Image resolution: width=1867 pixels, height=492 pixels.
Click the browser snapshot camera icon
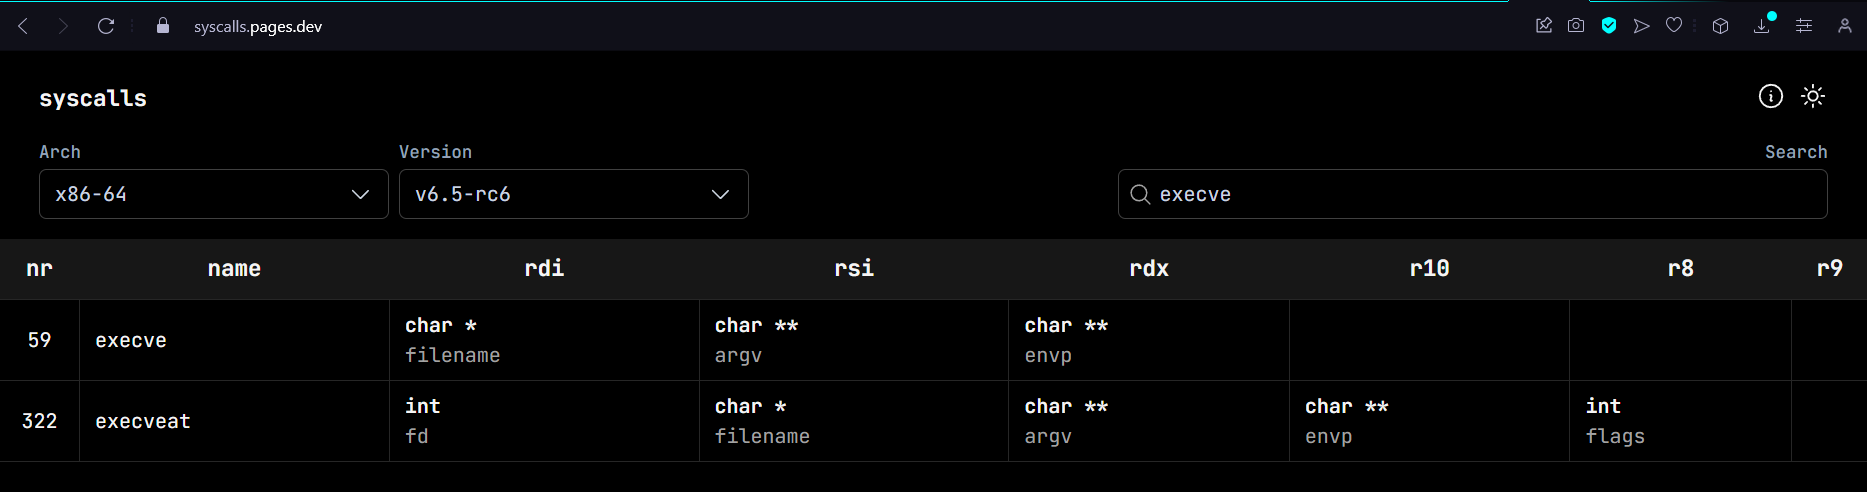[1576, 26]
